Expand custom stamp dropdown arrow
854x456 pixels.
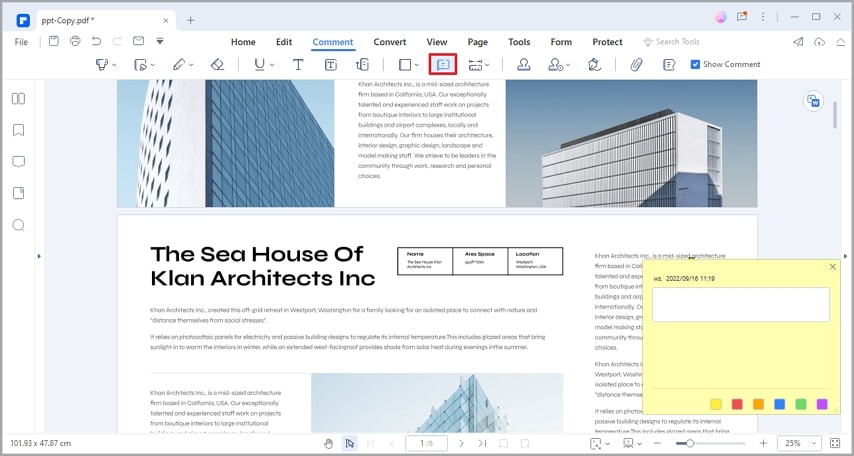(568, 65)
